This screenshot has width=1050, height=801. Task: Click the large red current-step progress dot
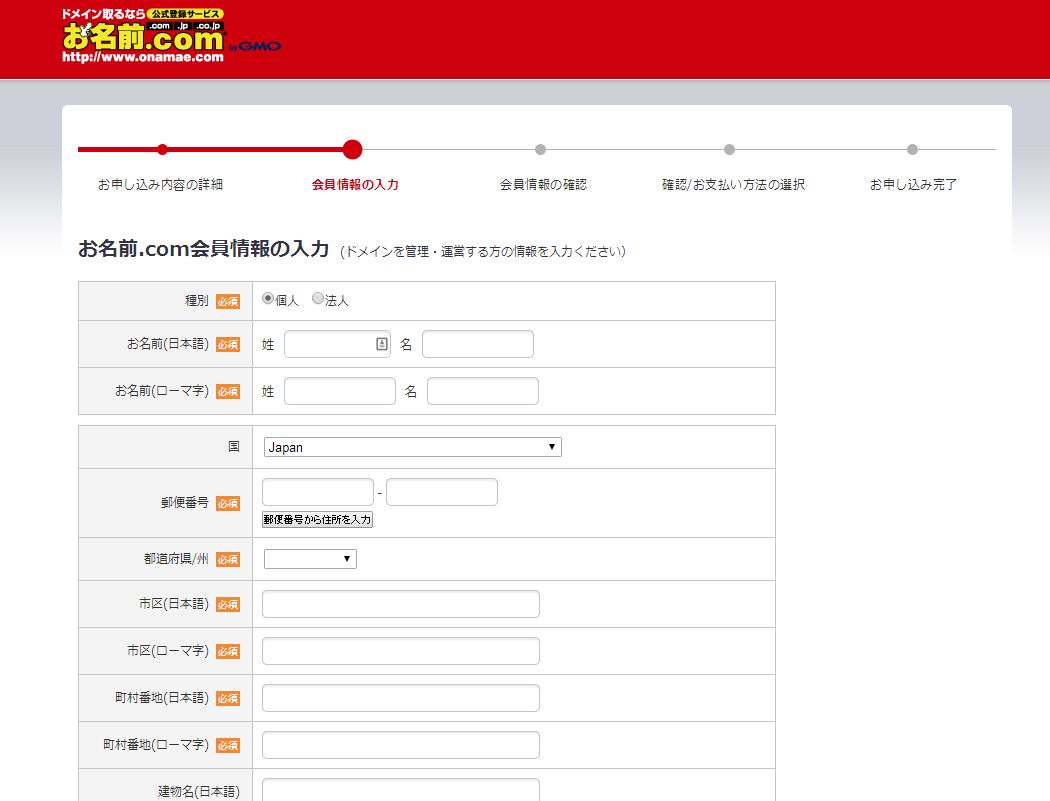352,149
